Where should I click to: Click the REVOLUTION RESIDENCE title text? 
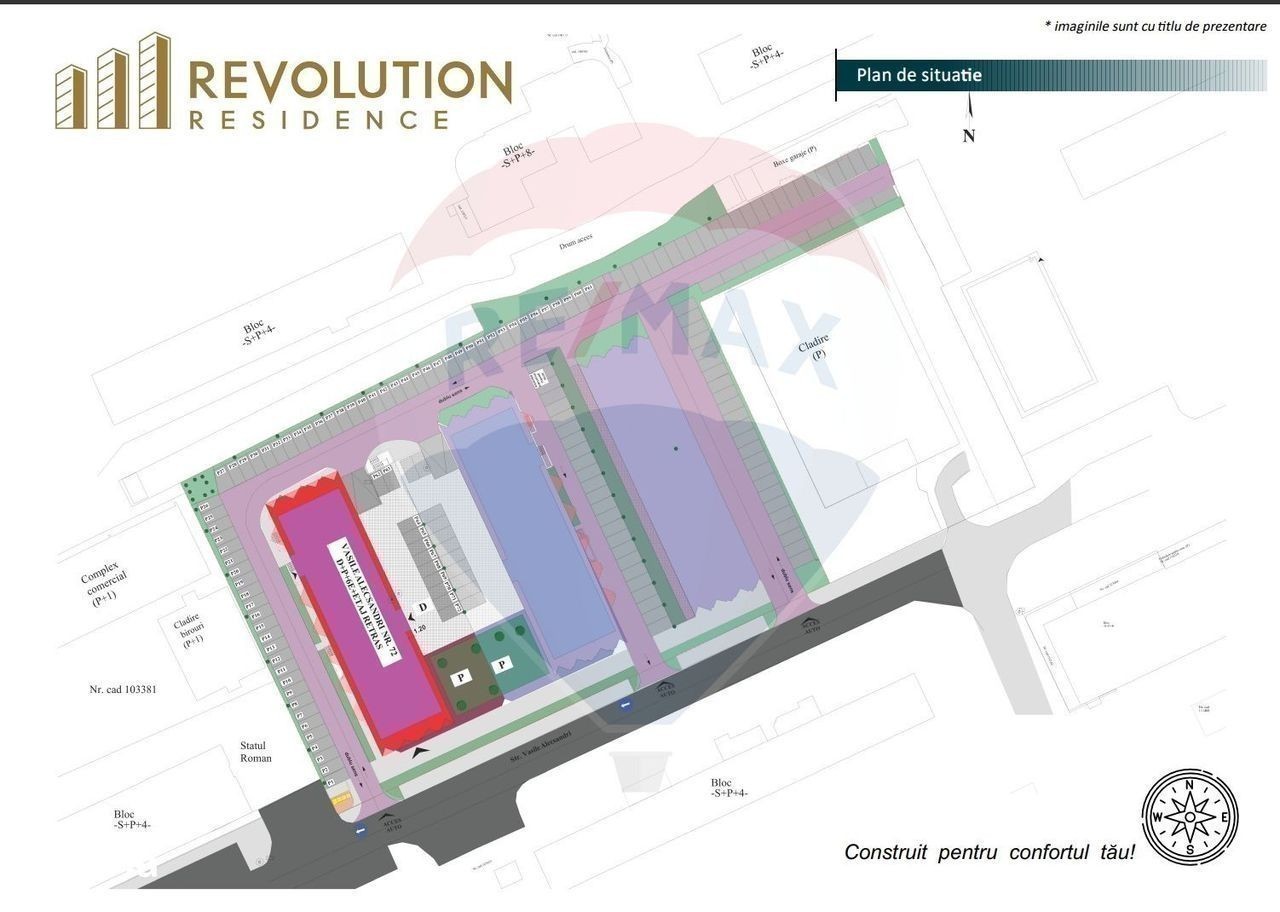coord(350,95)
